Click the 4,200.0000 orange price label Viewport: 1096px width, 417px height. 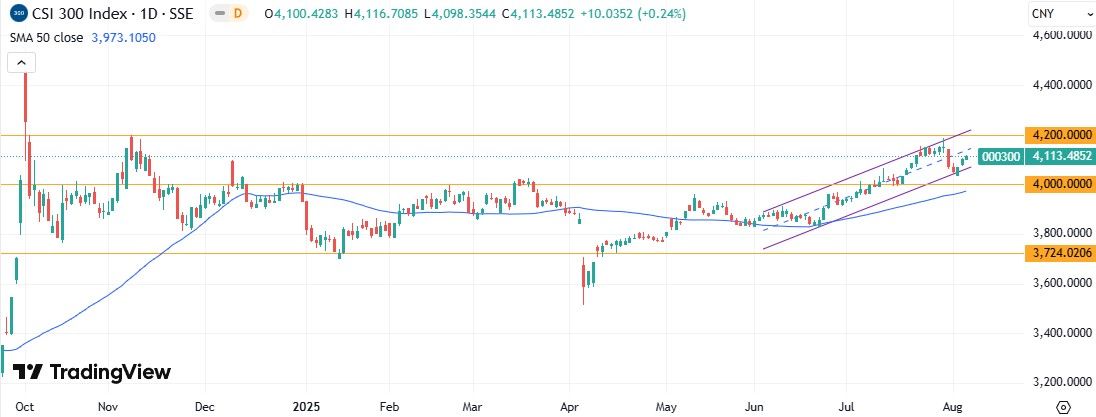pyautogui.click(x=1061, y=135)
